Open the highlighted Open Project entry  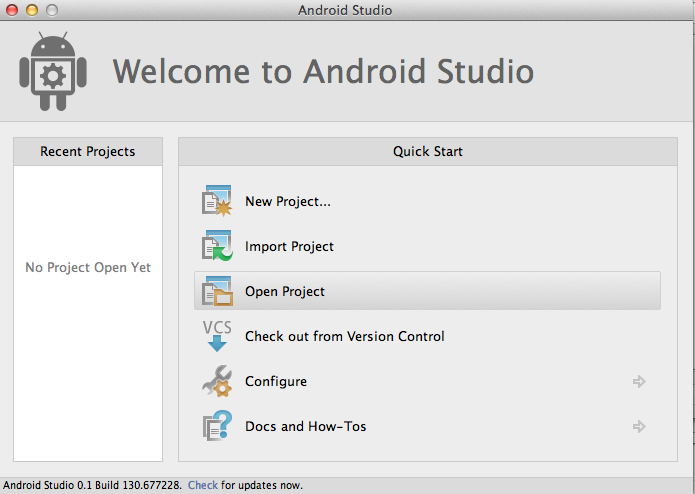(x=427, y=291)
